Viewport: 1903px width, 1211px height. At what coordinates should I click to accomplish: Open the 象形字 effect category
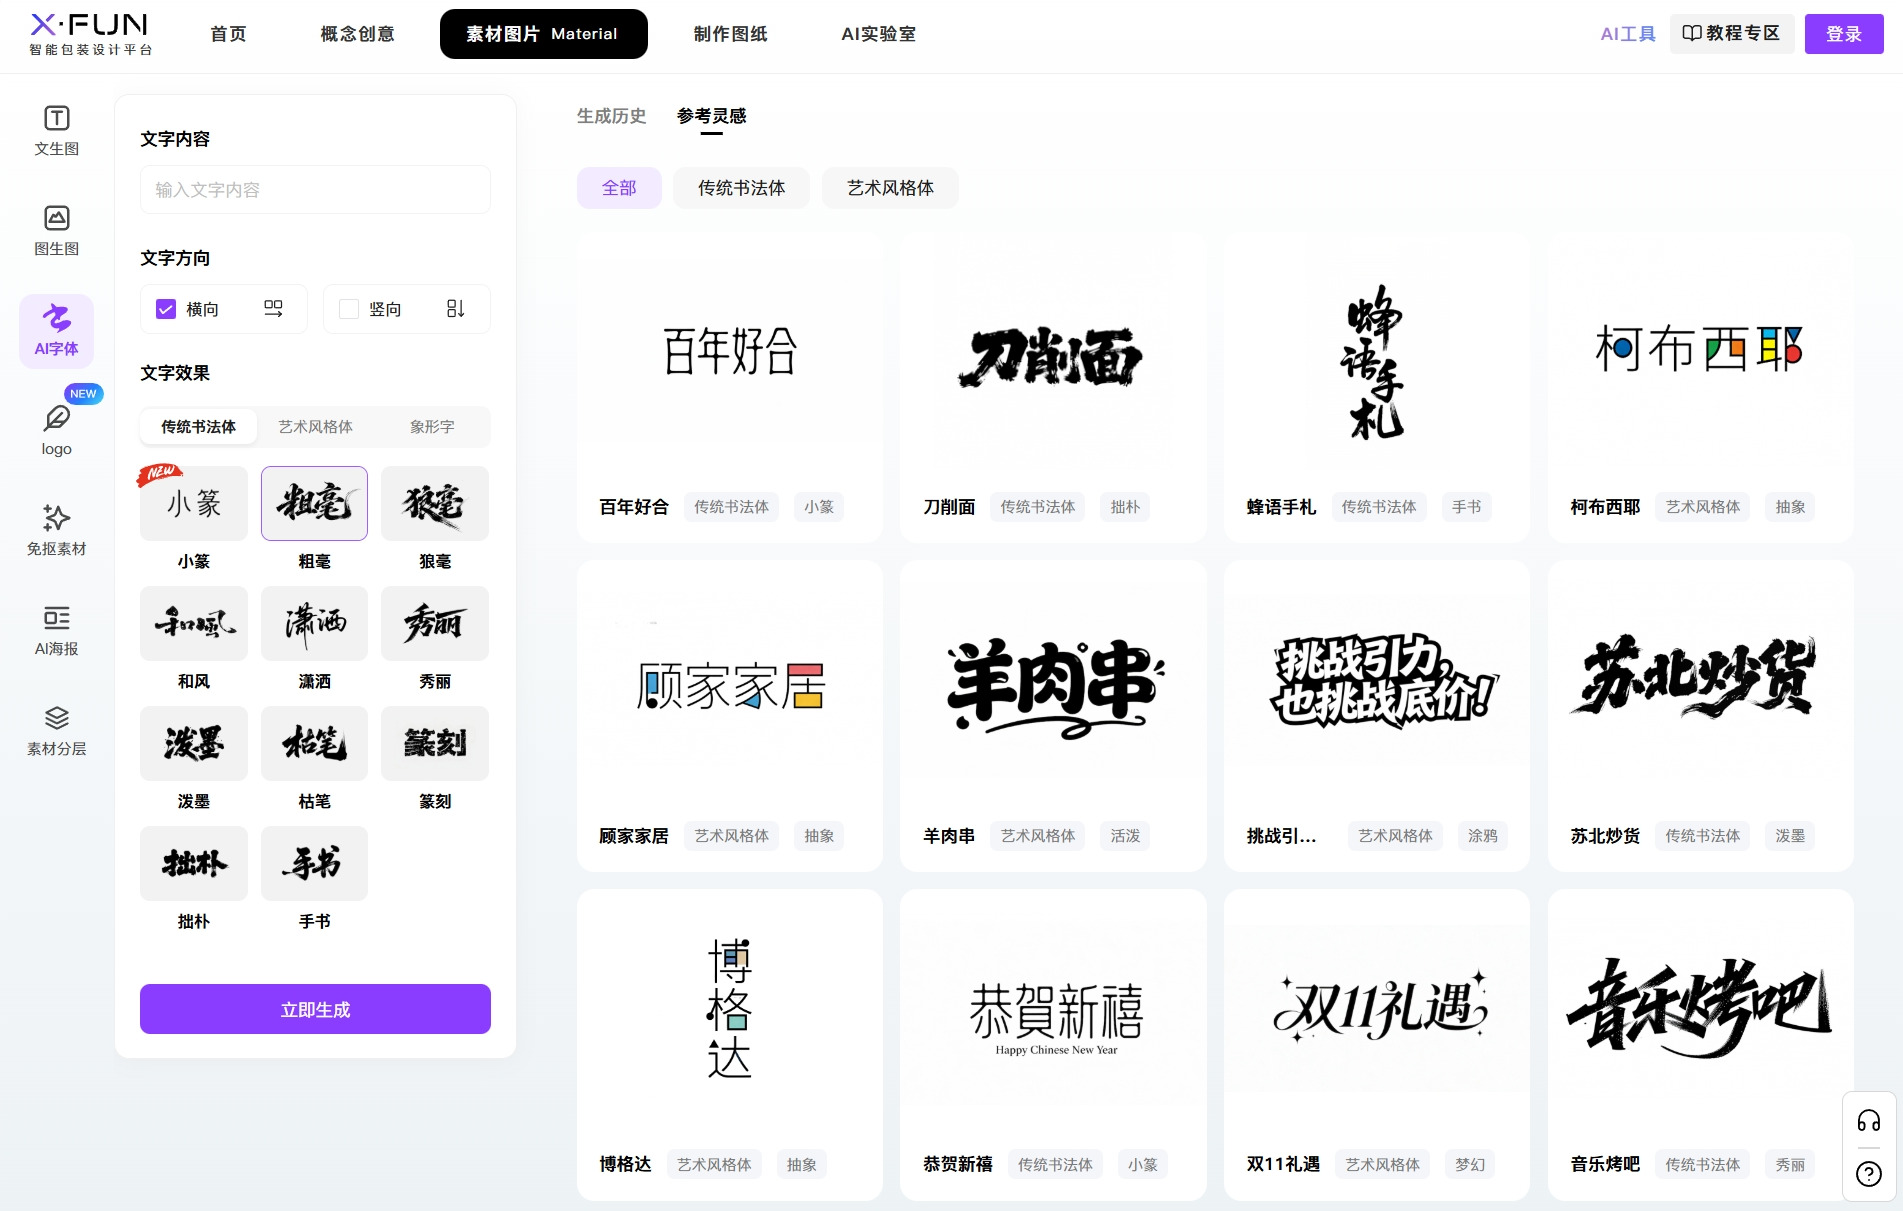tap(433, 427)
